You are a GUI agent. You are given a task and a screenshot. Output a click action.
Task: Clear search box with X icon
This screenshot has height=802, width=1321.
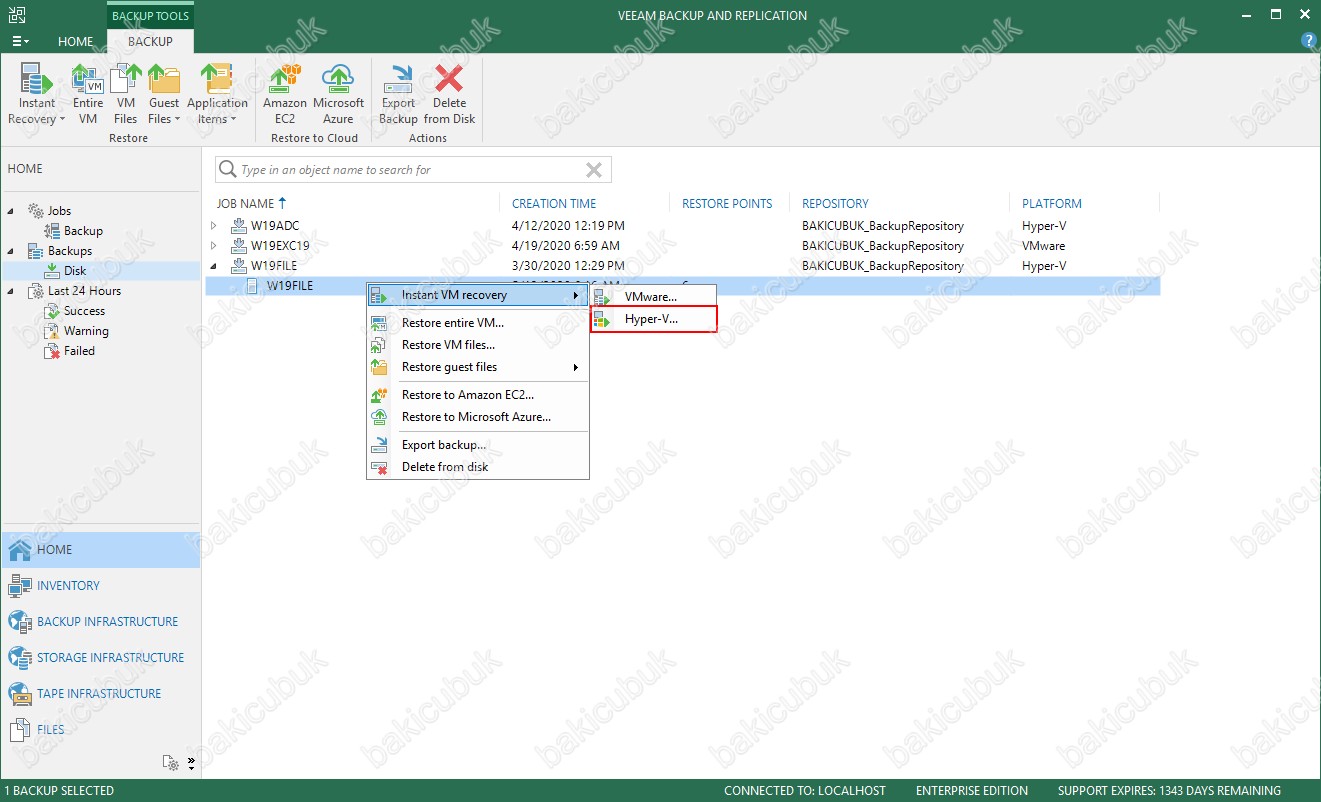tap(593, 170)
